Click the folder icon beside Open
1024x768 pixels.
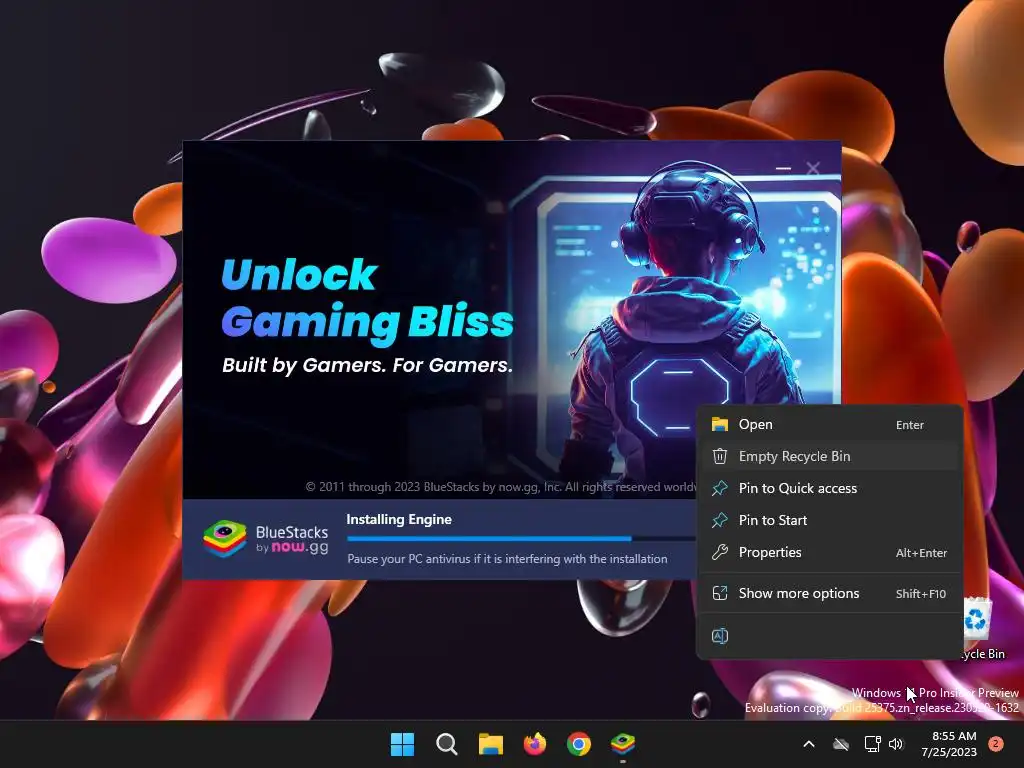[720, 424]
